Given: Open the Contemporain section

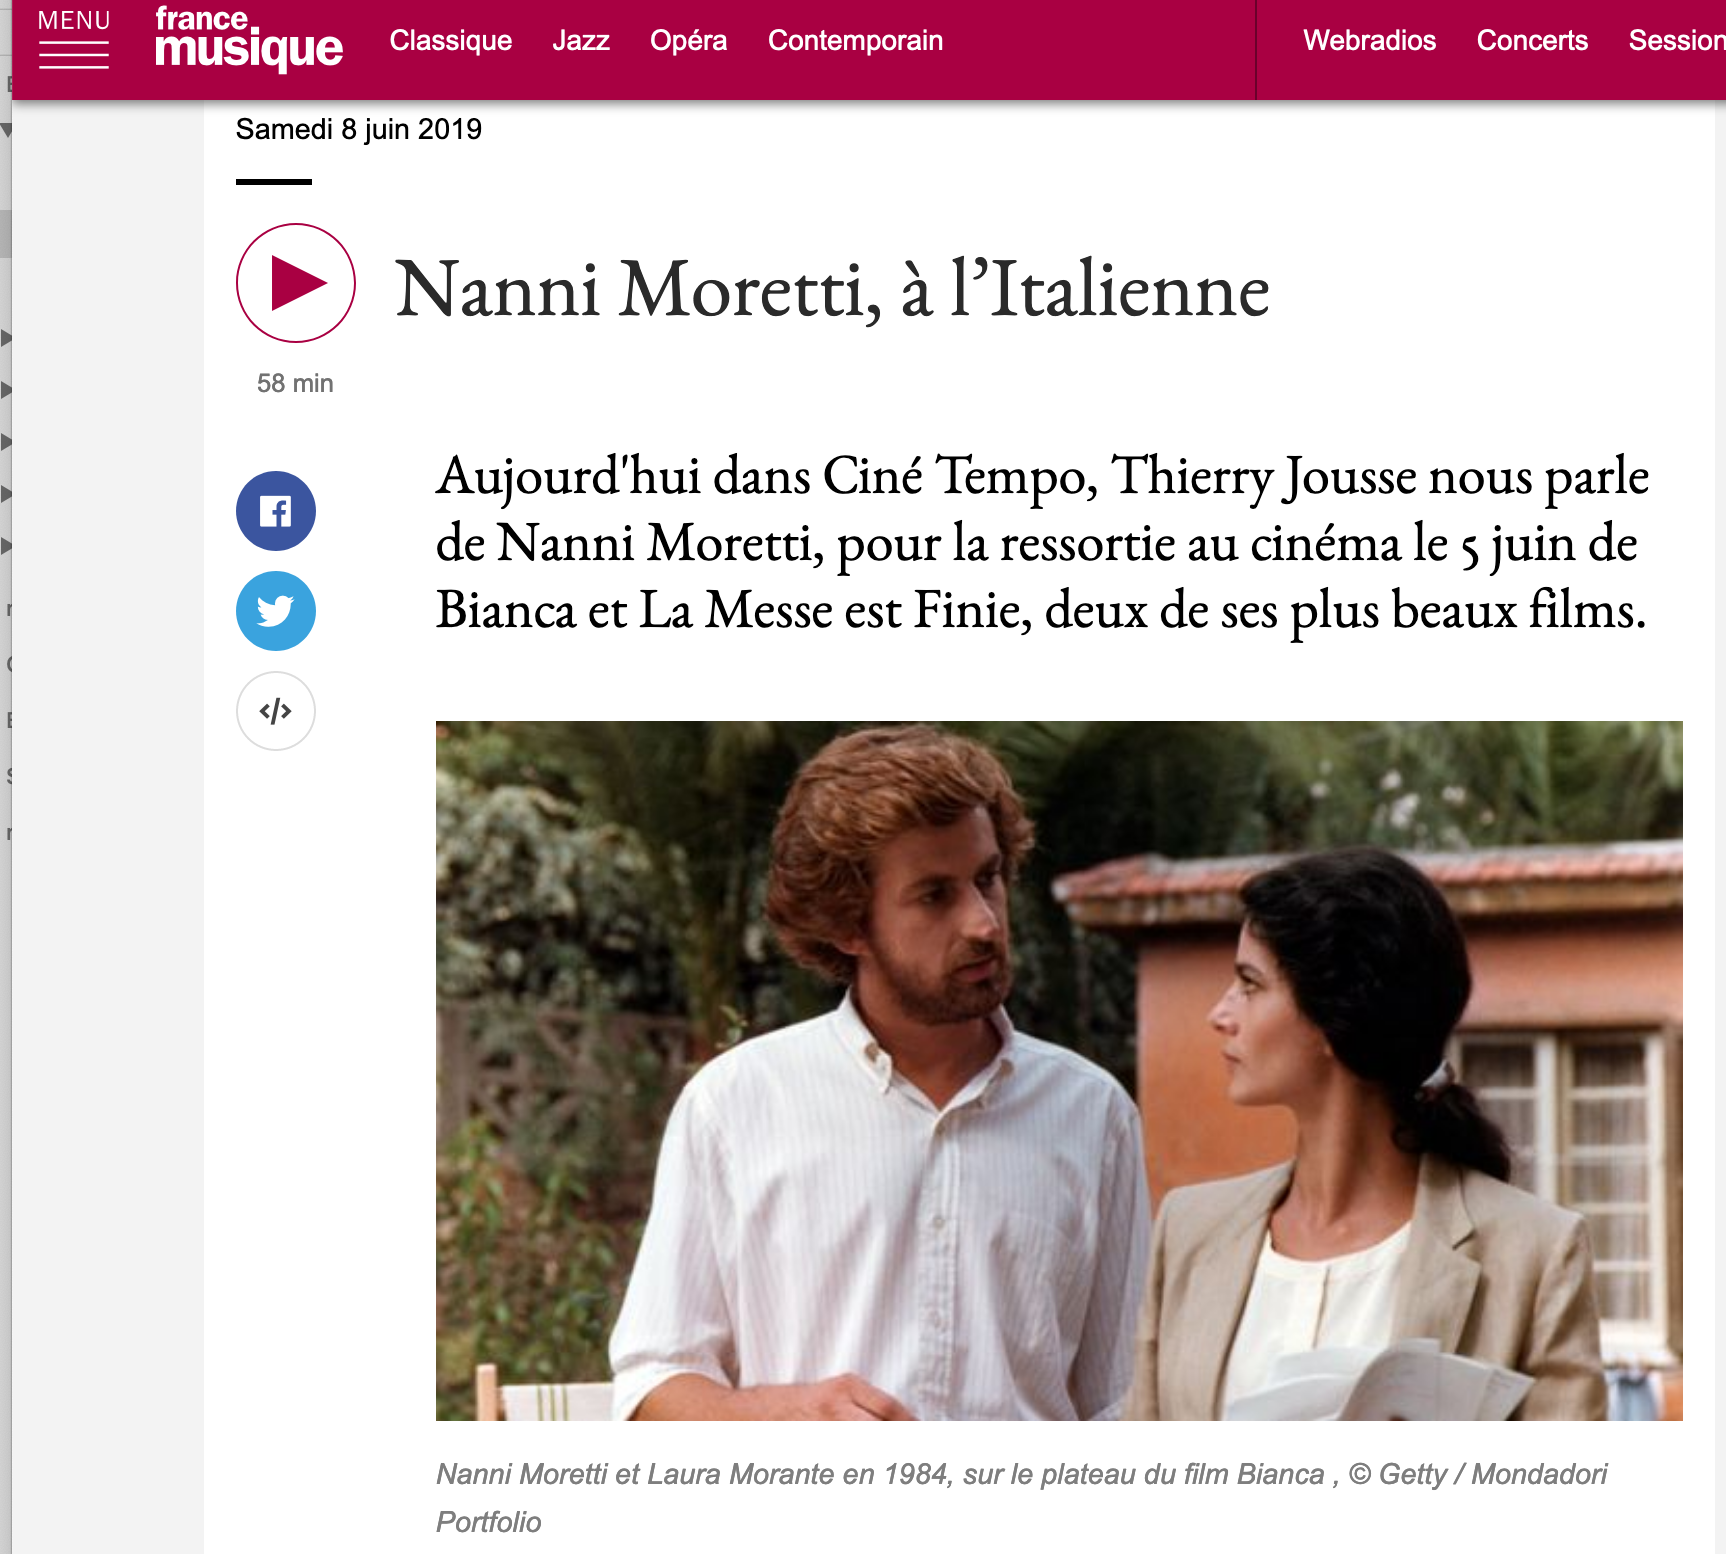Looking at the screenshot, I should point(855,40).
